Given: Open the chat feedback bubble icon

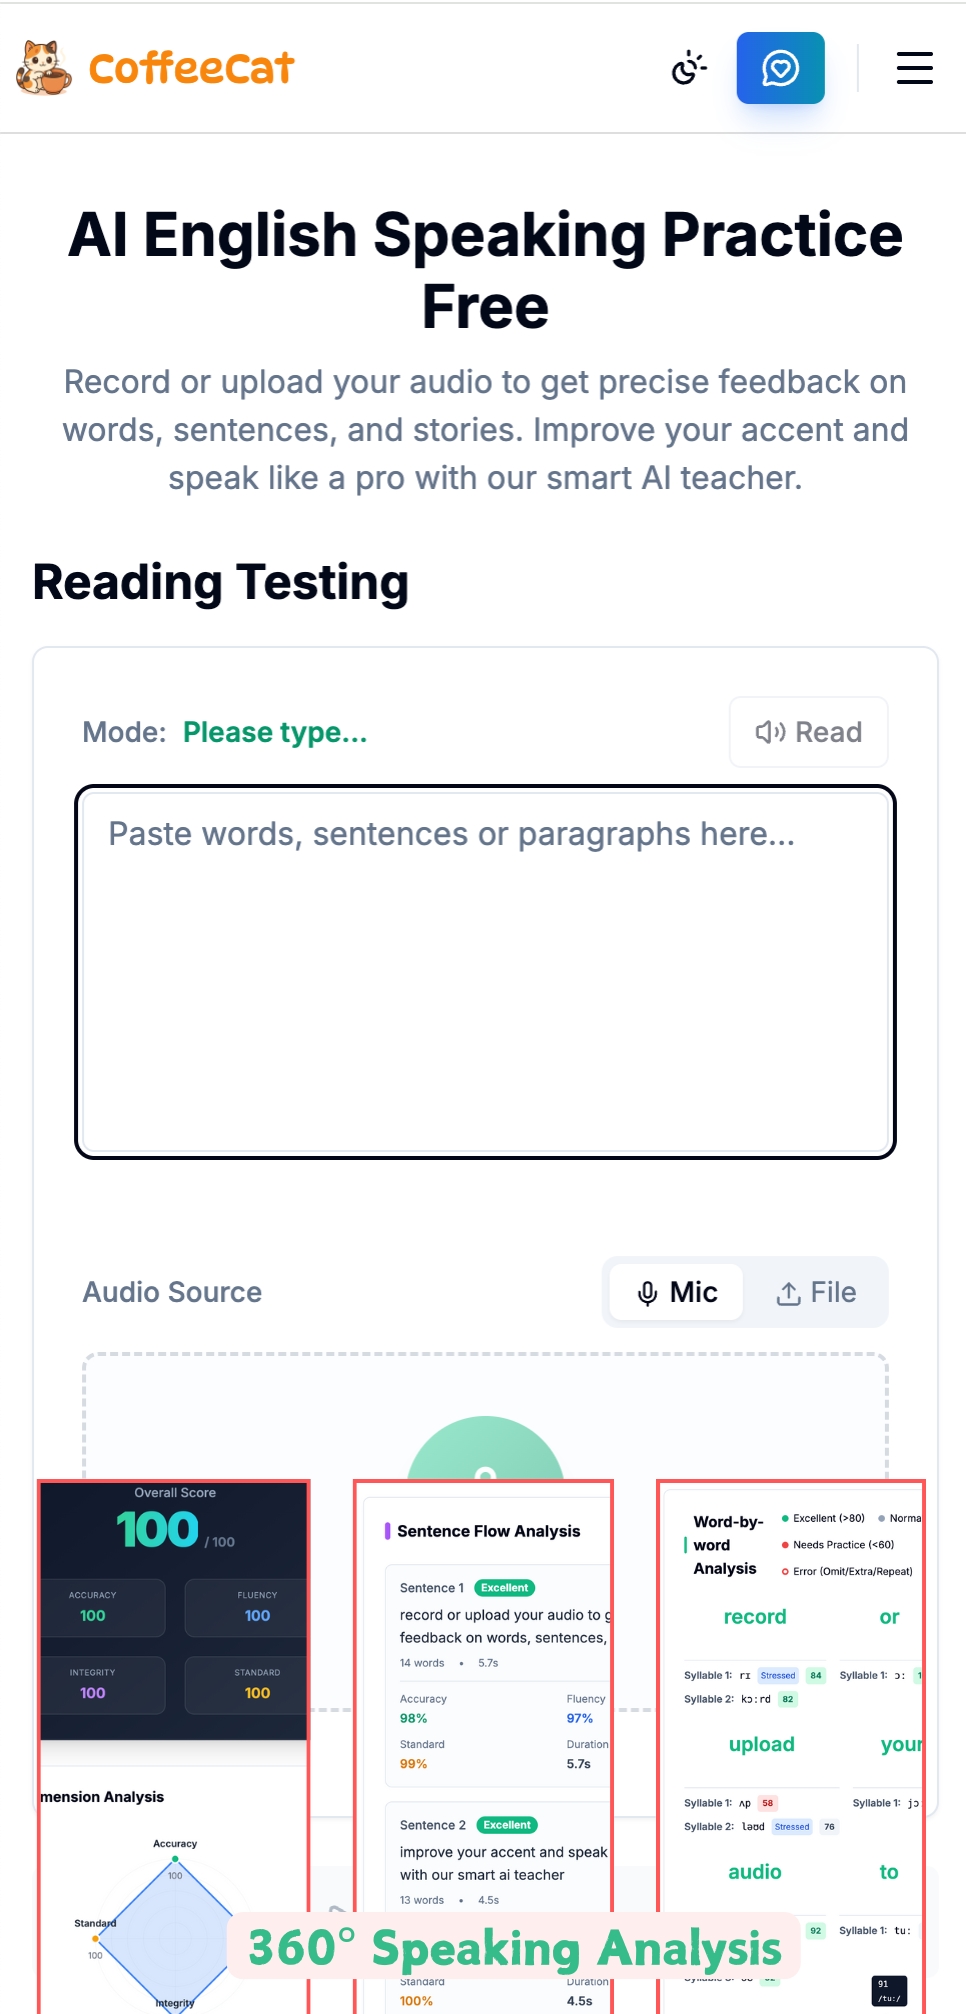Looking at the screenshot, I should (780, 68).
